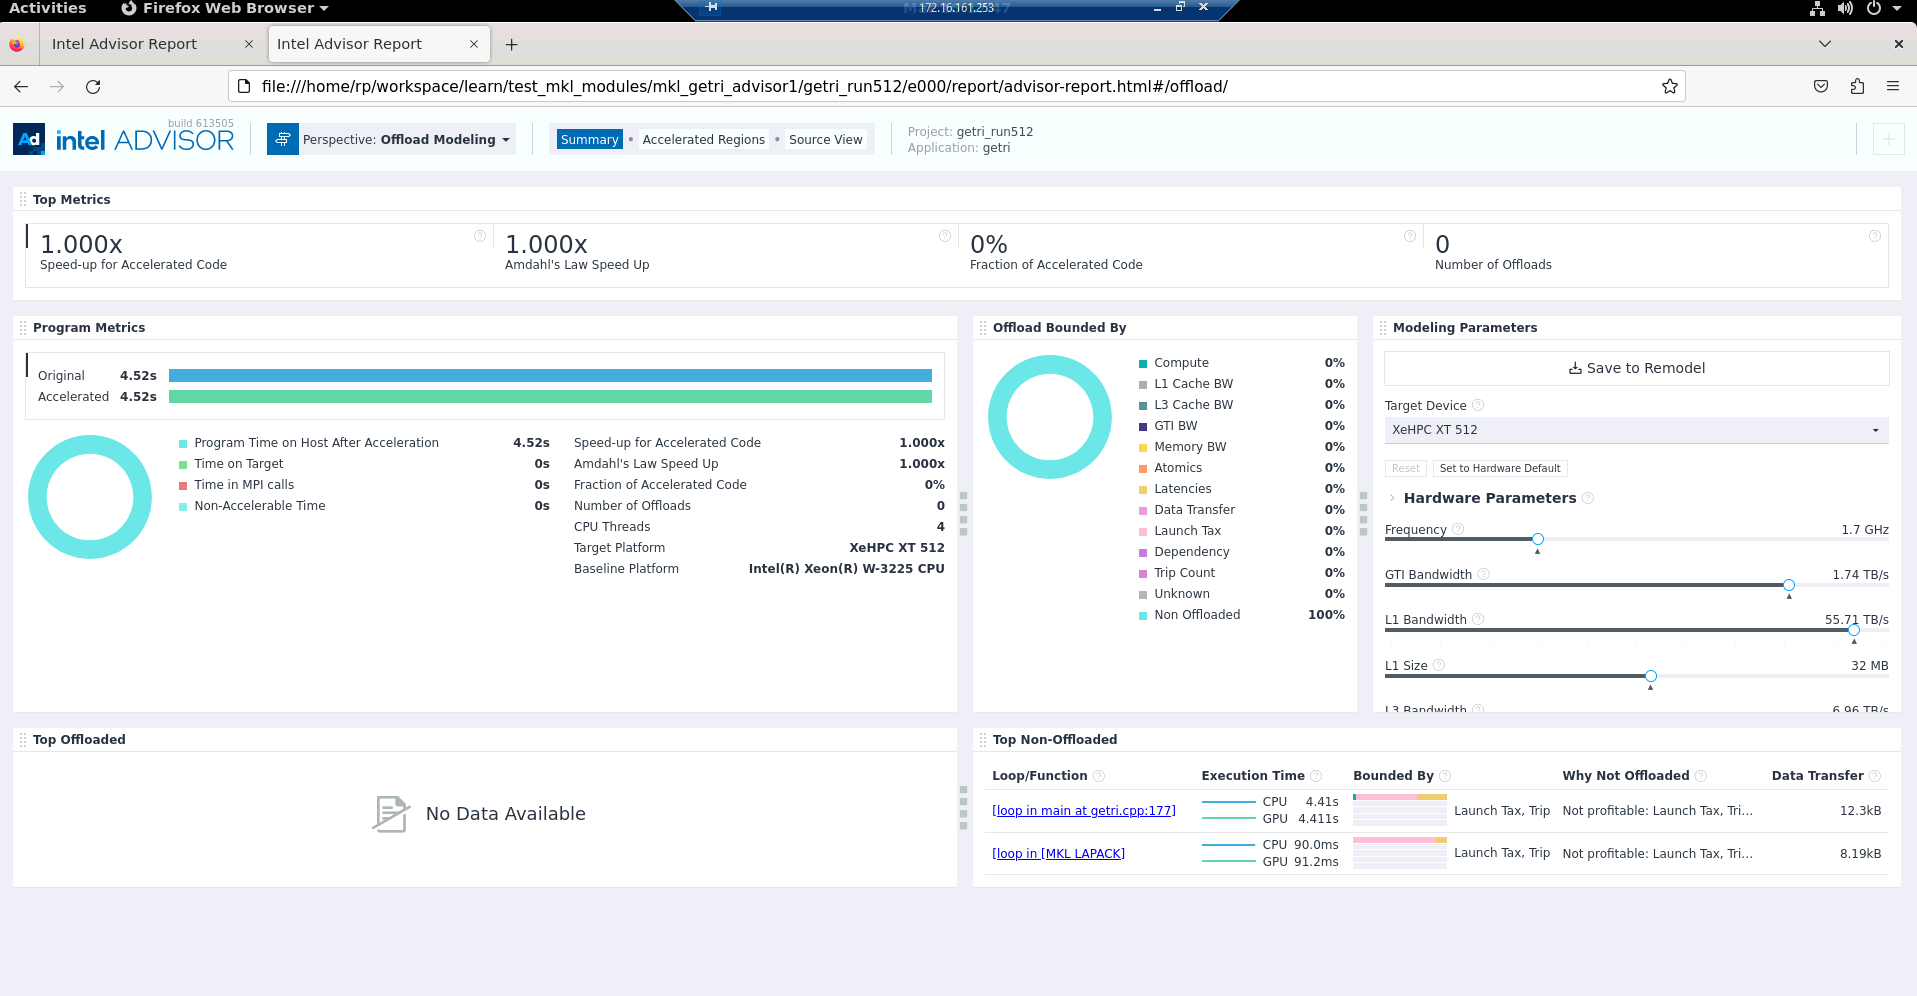This screenshot has width=1917, height=996.
Task: Open the loop in main at getri.cpp:177 link
Action: tap(1083, 811)
